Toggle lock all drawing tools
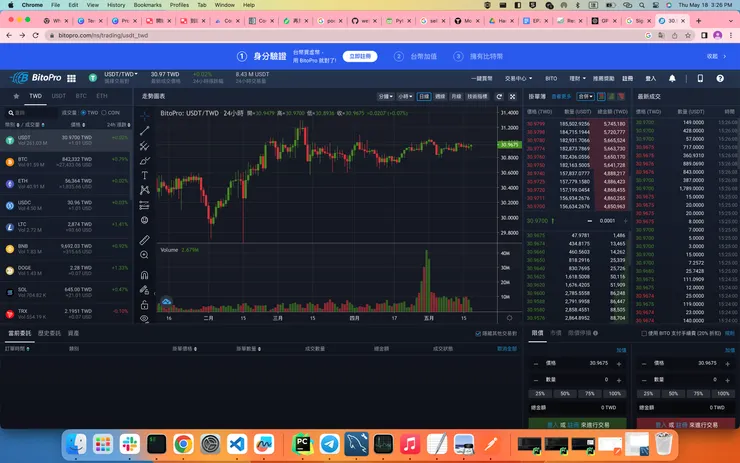 pyautogui.click(x=144, y=305)
